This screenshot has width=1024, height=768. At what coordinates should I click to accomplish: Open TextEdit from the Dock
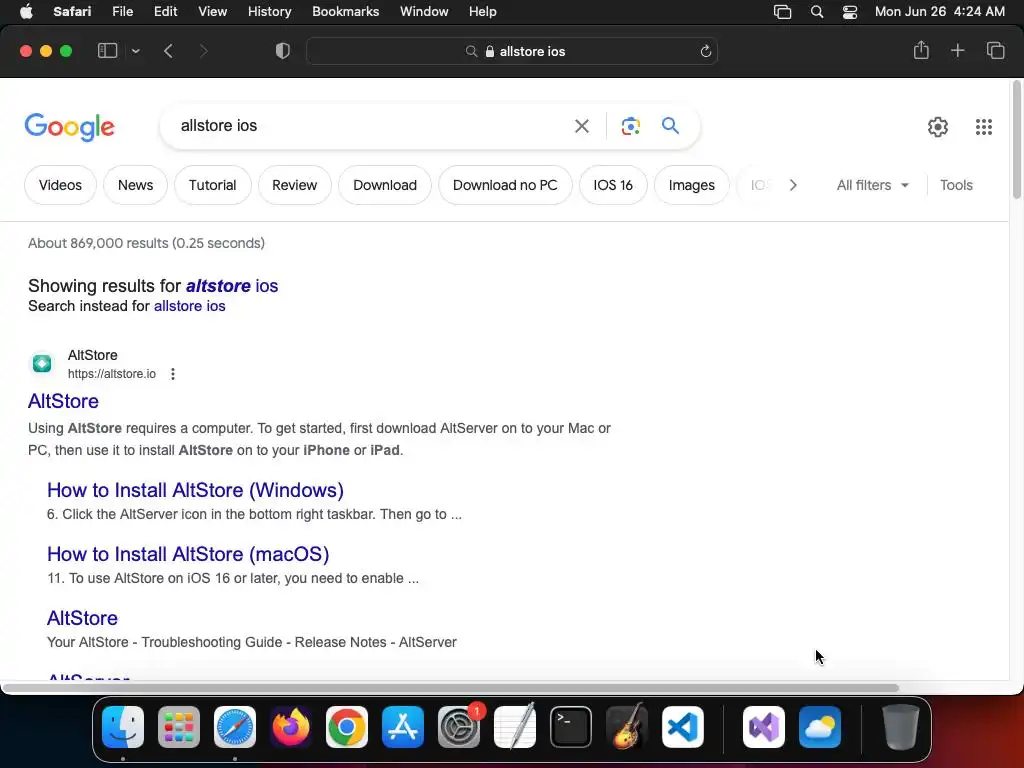[515, 726]
